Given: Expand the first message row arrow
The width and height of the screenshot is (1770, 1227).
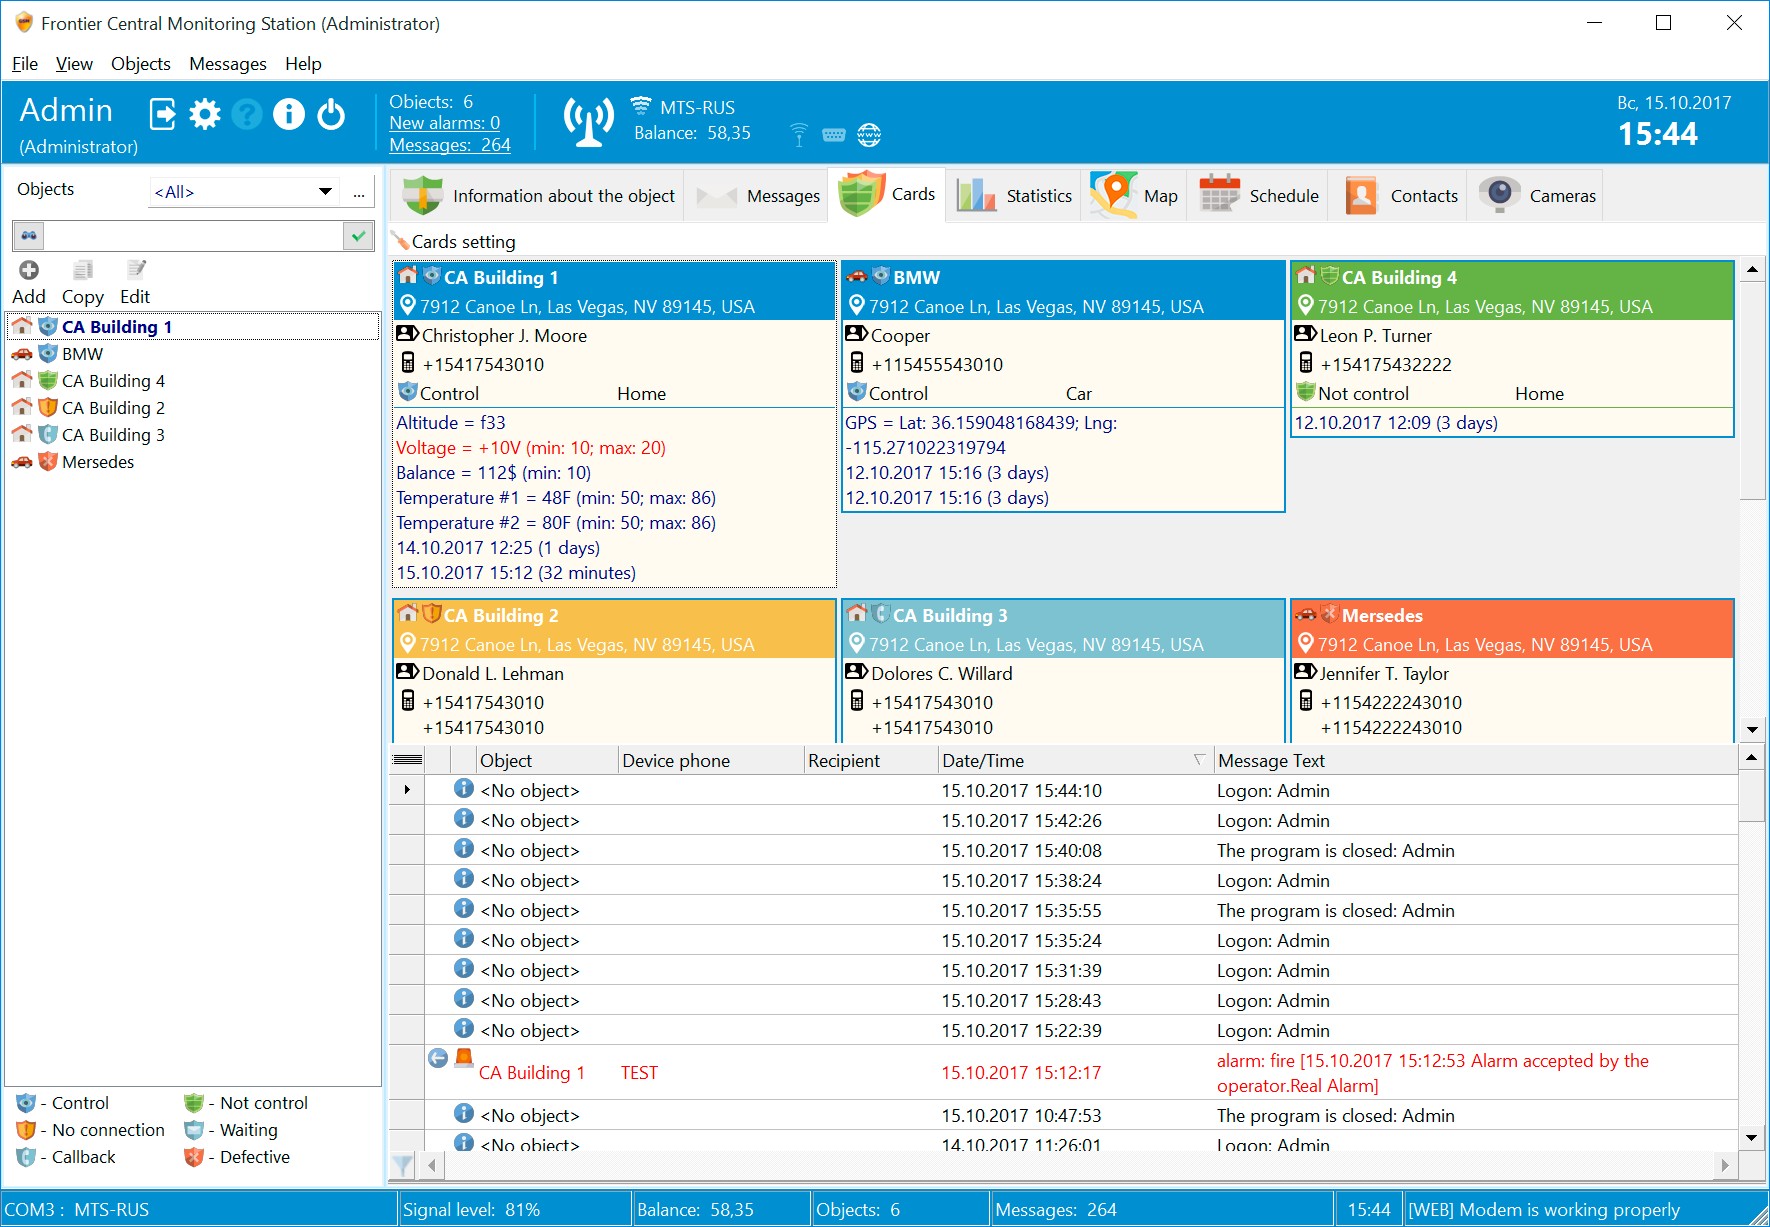Looking at the screenshot, I should [407, 790].
